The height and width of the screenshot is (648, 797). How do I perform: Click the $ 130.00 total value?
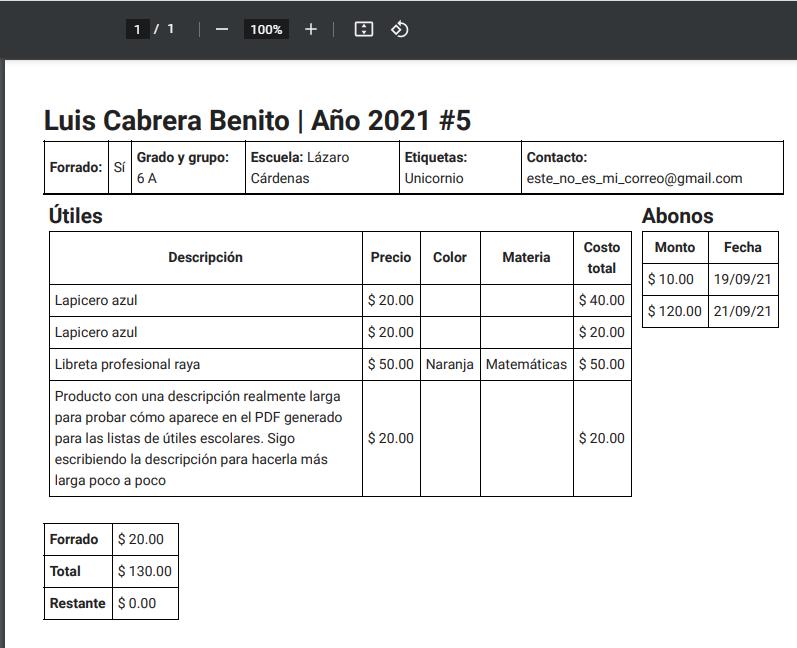[145, 571]
